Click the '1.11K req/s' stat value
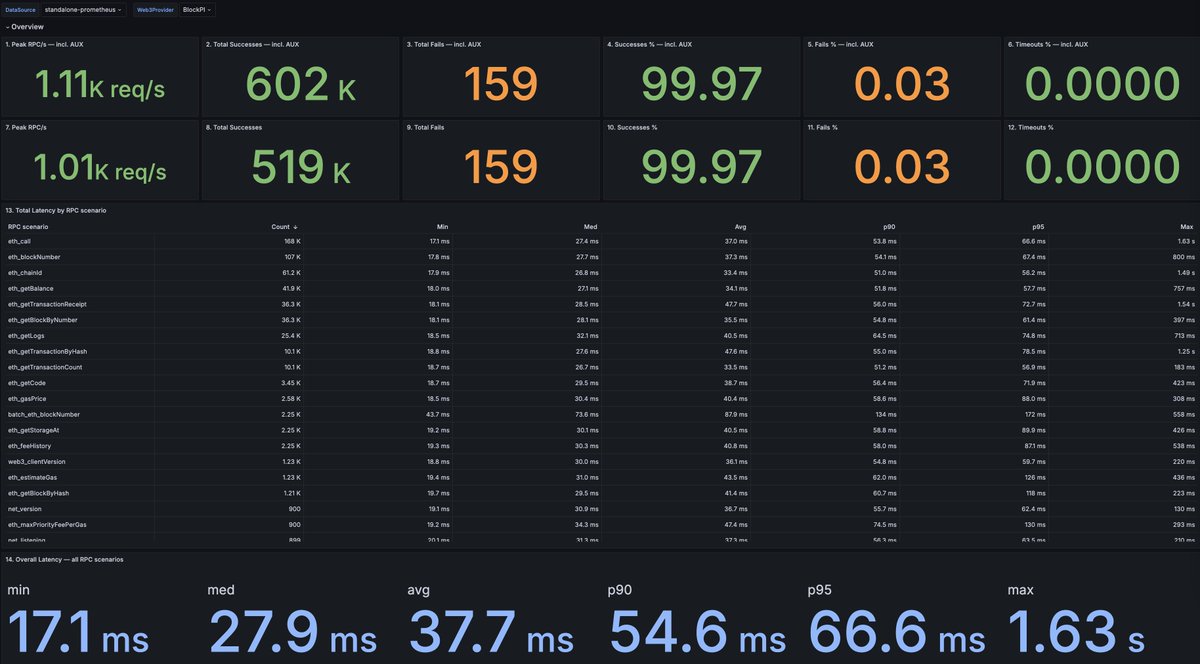The height and width of the screenshot is (664, 1200). coord(100,86)
